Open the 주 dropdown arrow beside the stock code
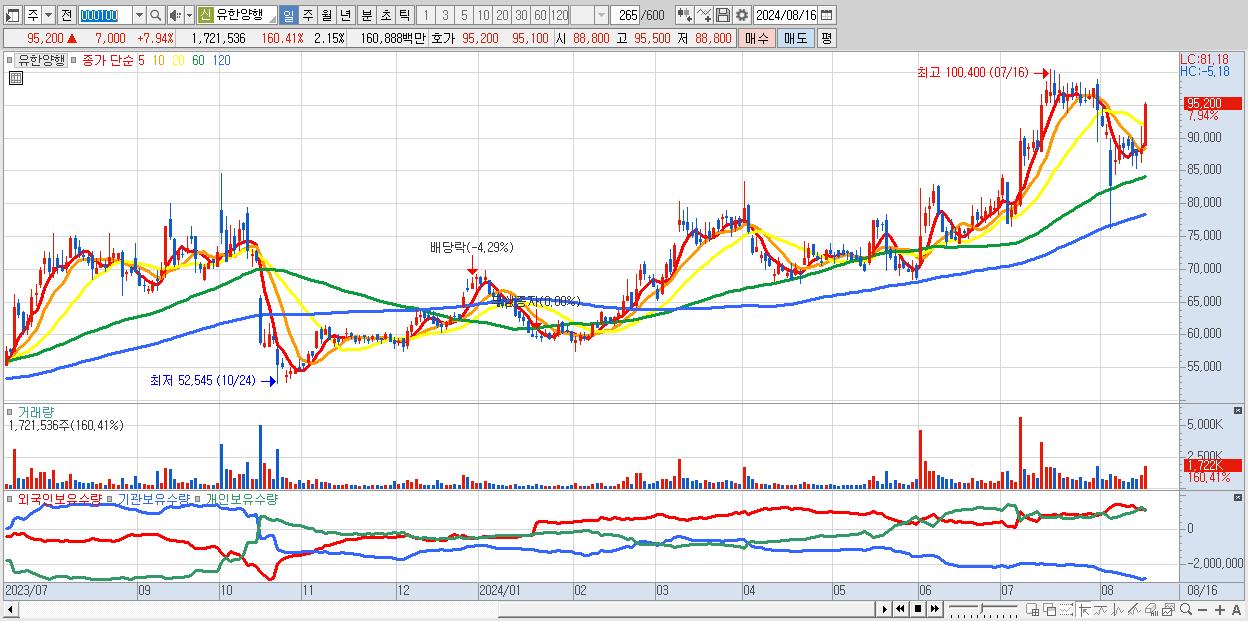Image resolution: width=1248 pixels, height=621 pixels. pos(48,15)
